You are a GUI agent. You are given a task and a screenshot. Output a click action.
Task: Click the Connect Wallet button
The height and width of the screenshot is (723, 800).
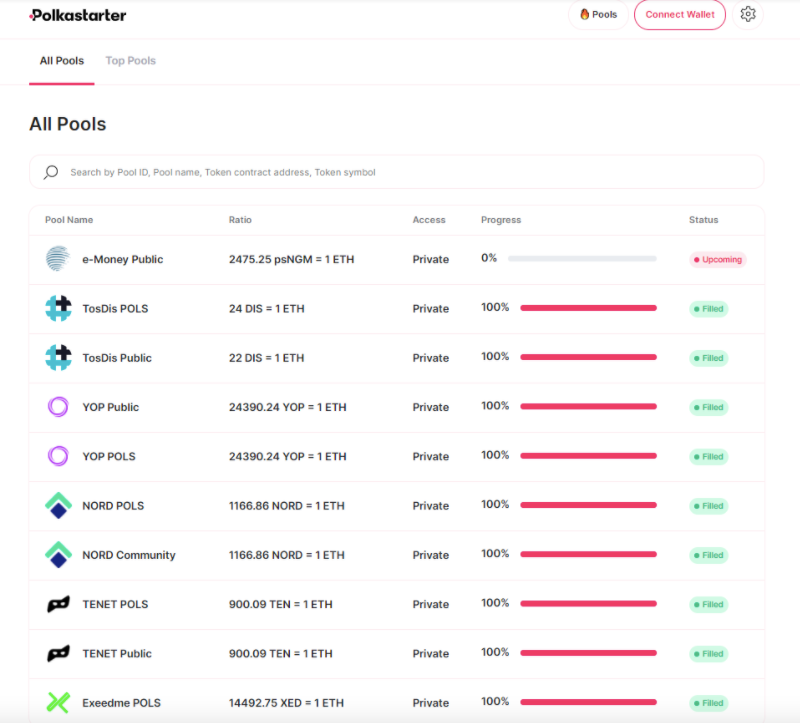click(680, 14)
